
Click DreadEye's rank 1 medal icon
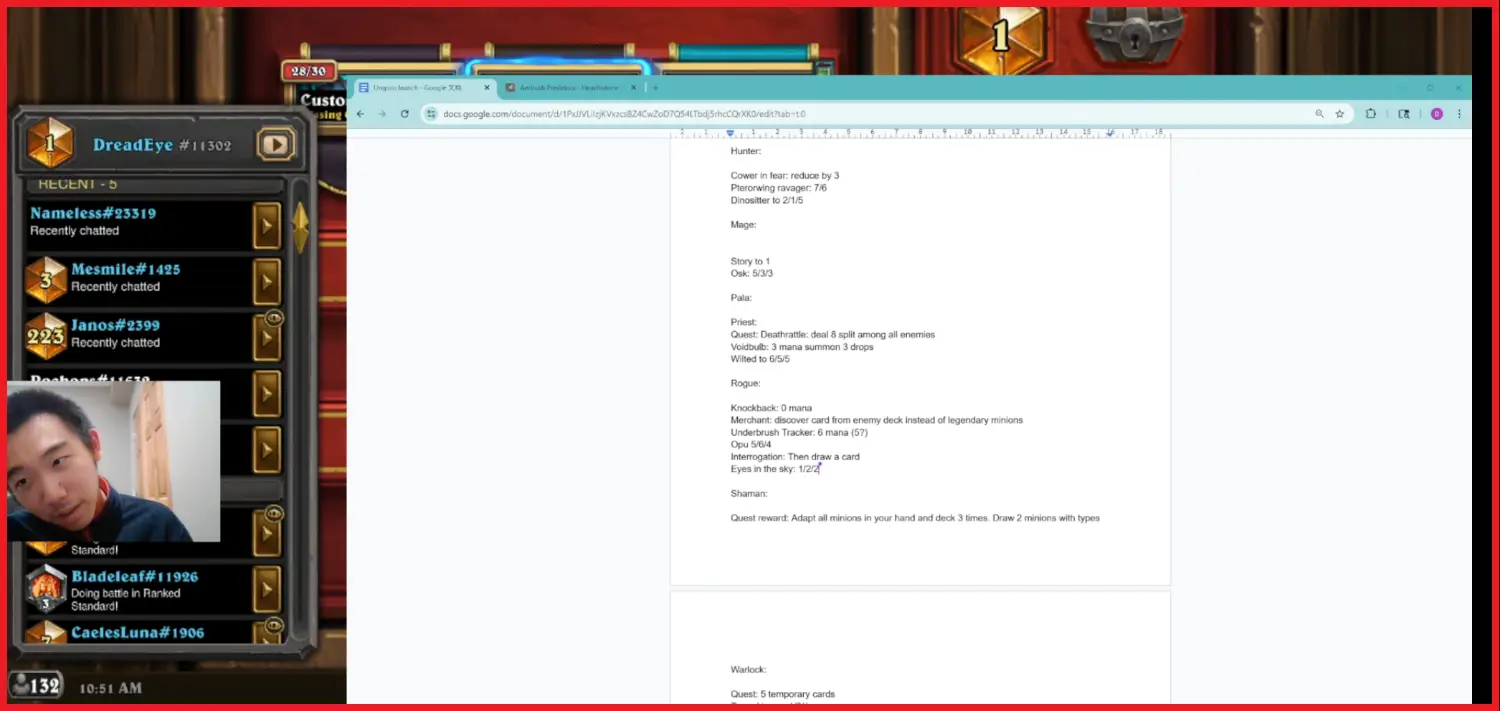pyautogui.click(x=49, y=144)
